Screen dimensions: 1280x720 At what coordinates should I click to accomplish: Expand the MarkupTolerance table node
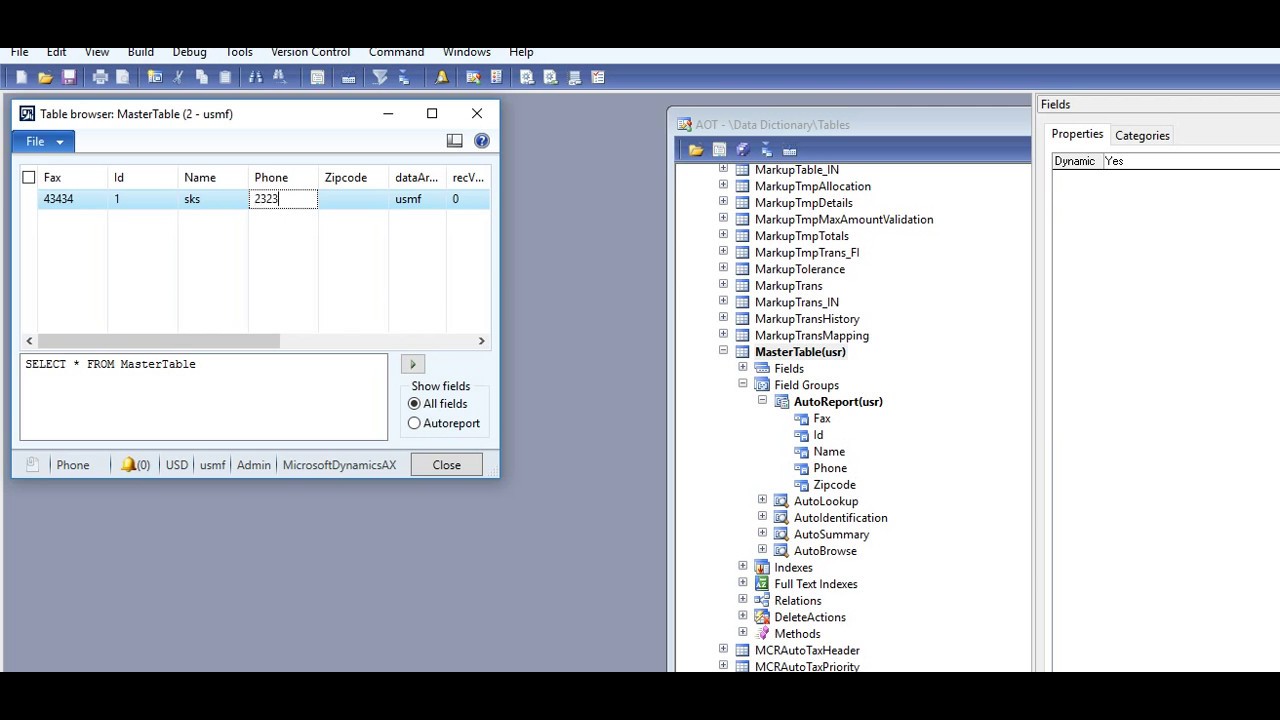coord(723,269)
